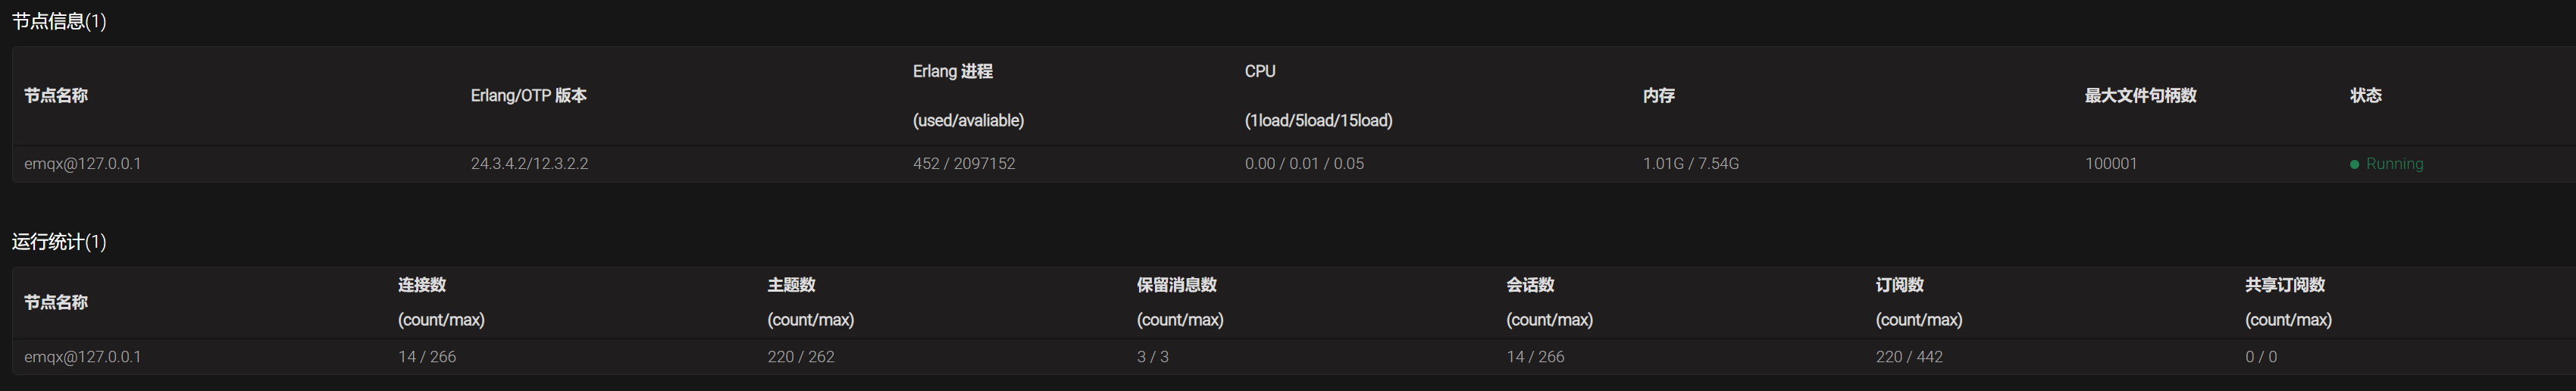
Task: Click the 220 / 442 subscriptions value
Action: [x=1909, y=357]
